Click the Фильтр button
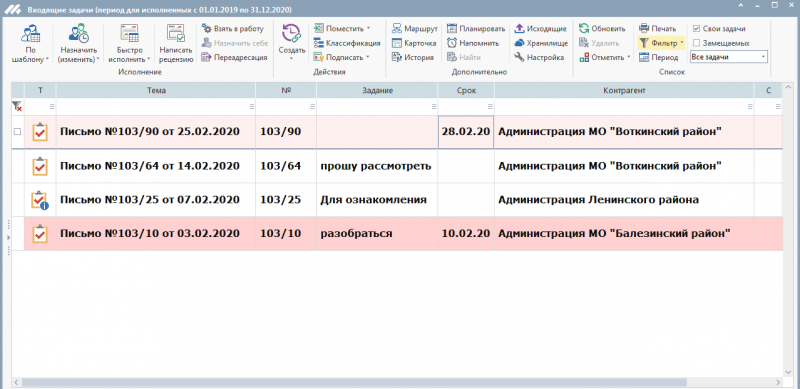The width and height of the screenshot is (800, 389). (x=661, y=43)
